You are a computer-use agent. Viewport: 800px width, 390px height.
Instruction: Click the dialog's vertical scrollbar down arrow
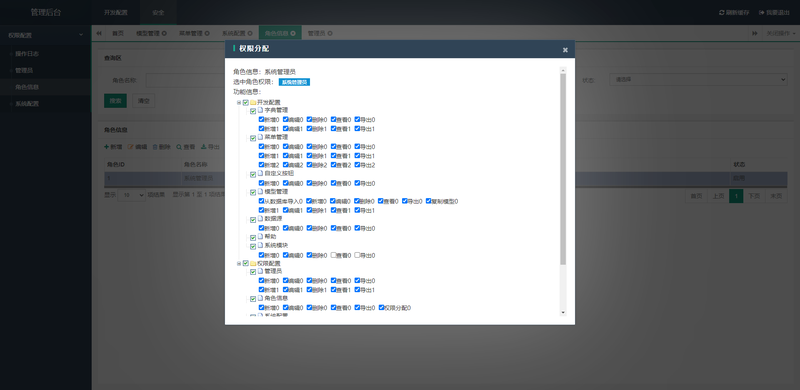563,312
